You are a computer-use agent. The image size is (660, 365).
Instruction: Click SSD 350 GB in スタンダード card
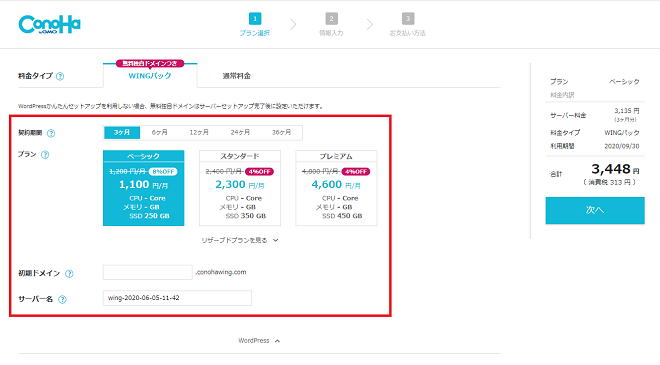246,216
